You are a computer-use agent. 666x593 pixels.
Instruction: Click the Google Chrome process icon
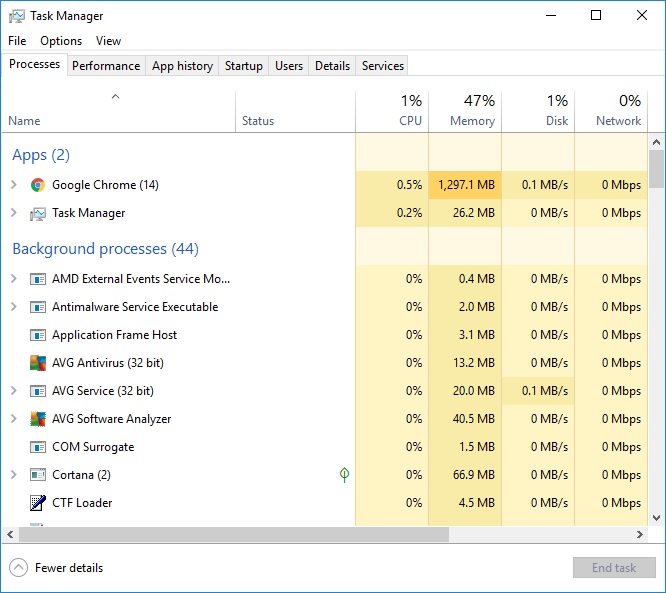(x=38, y=185)
